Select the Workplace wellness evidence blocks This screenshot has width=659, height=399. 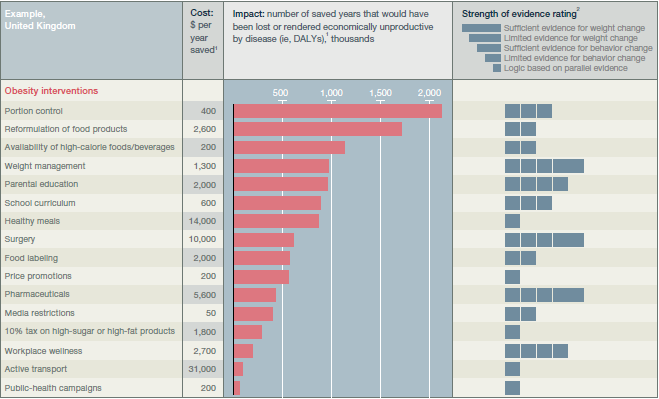click(x=536, y=351)
